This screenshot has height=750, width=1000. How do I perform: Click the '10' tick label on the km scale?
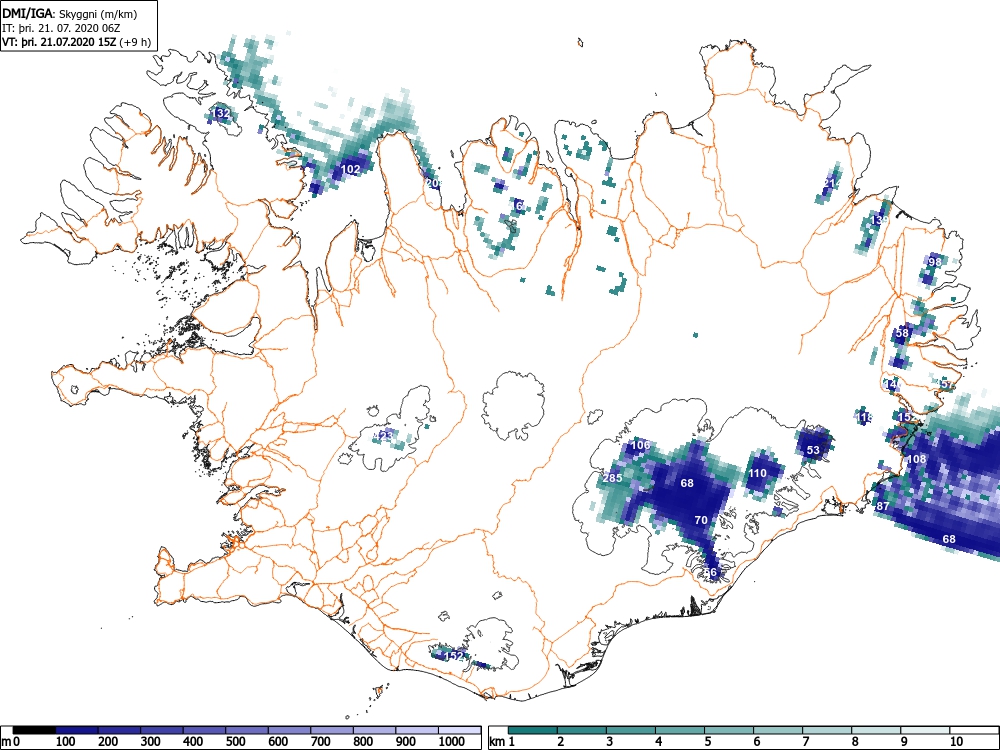click(956, 742)
